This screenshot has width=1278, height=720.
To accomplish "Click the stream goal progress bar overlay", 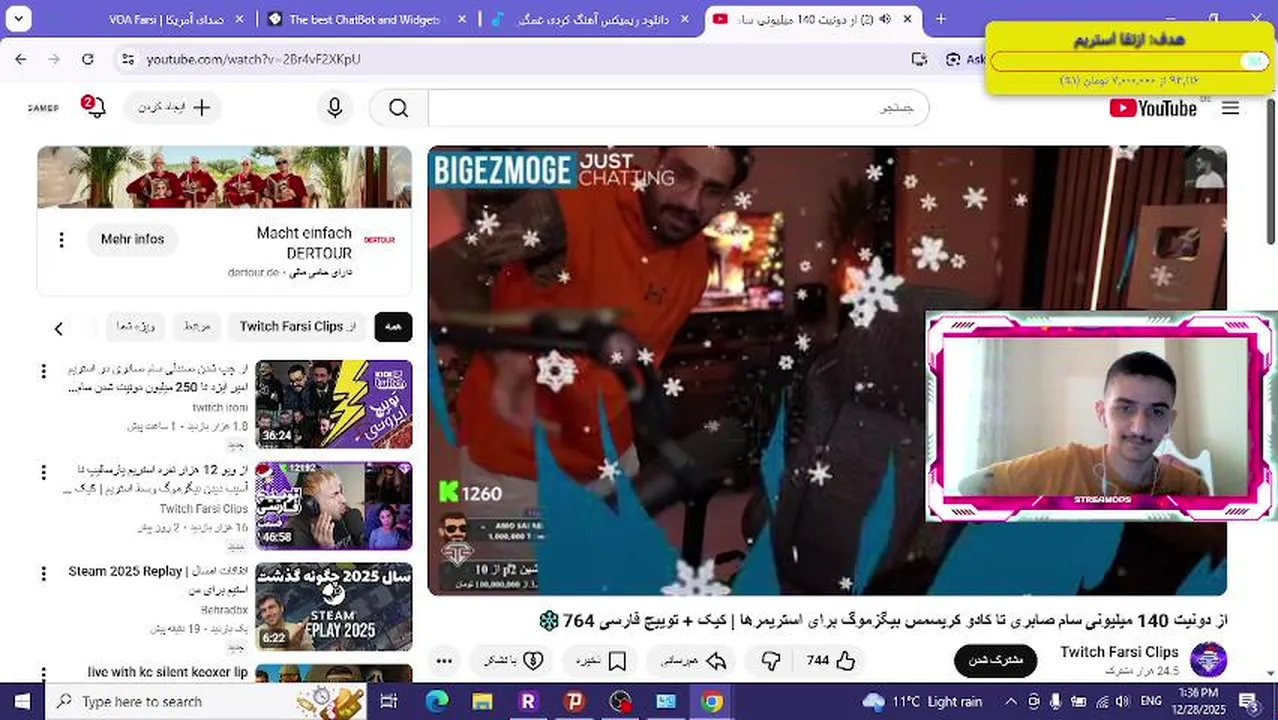I will pyautogui.click(x=1128, y=61).
